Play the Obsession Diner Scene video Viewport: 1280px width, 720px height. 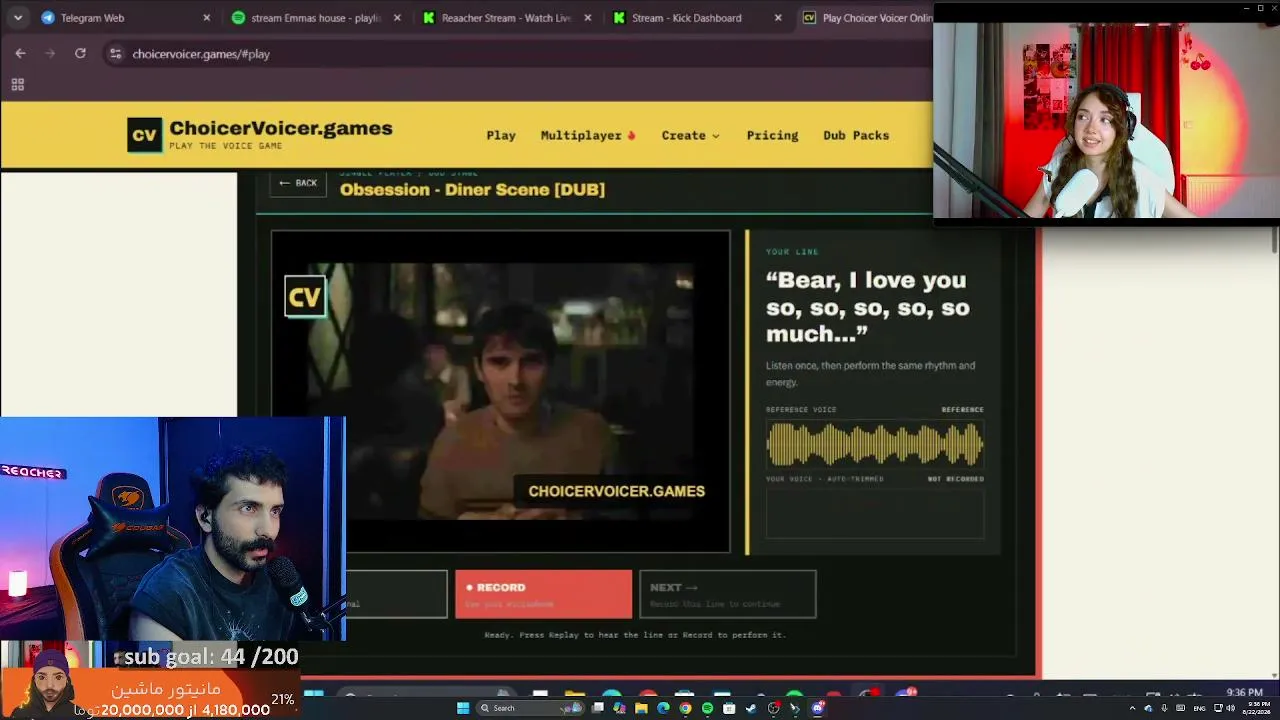click(501, 392)
